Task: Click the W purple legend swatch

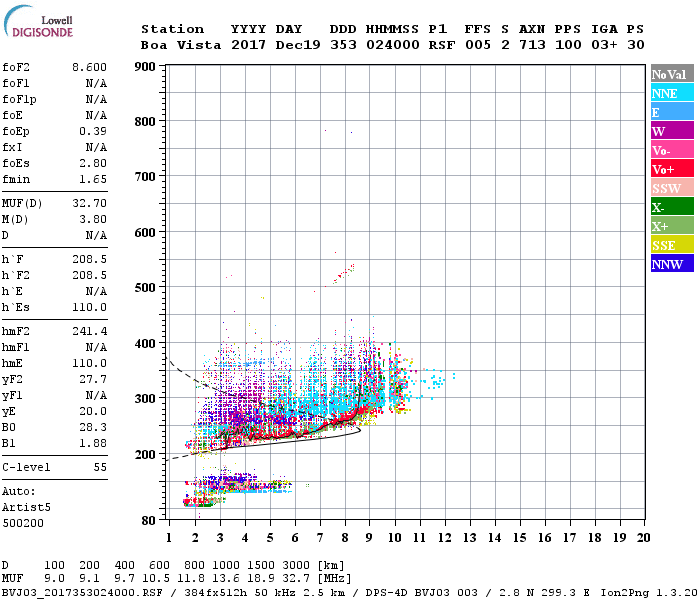Action: click(672, 131)
